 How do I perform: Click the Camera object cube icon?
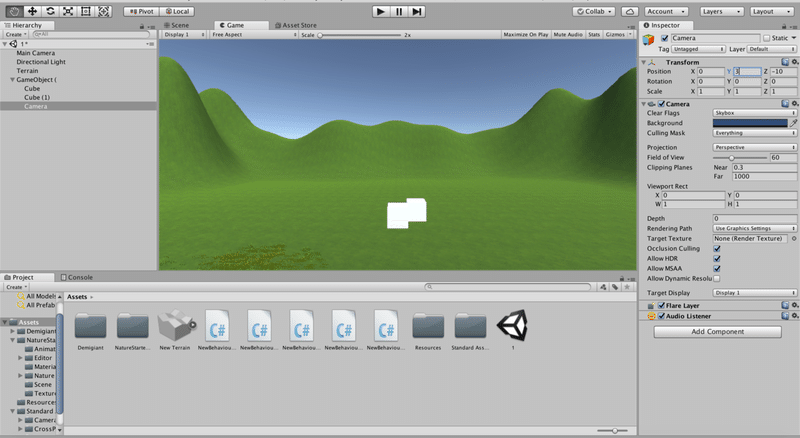coord(648,39)
